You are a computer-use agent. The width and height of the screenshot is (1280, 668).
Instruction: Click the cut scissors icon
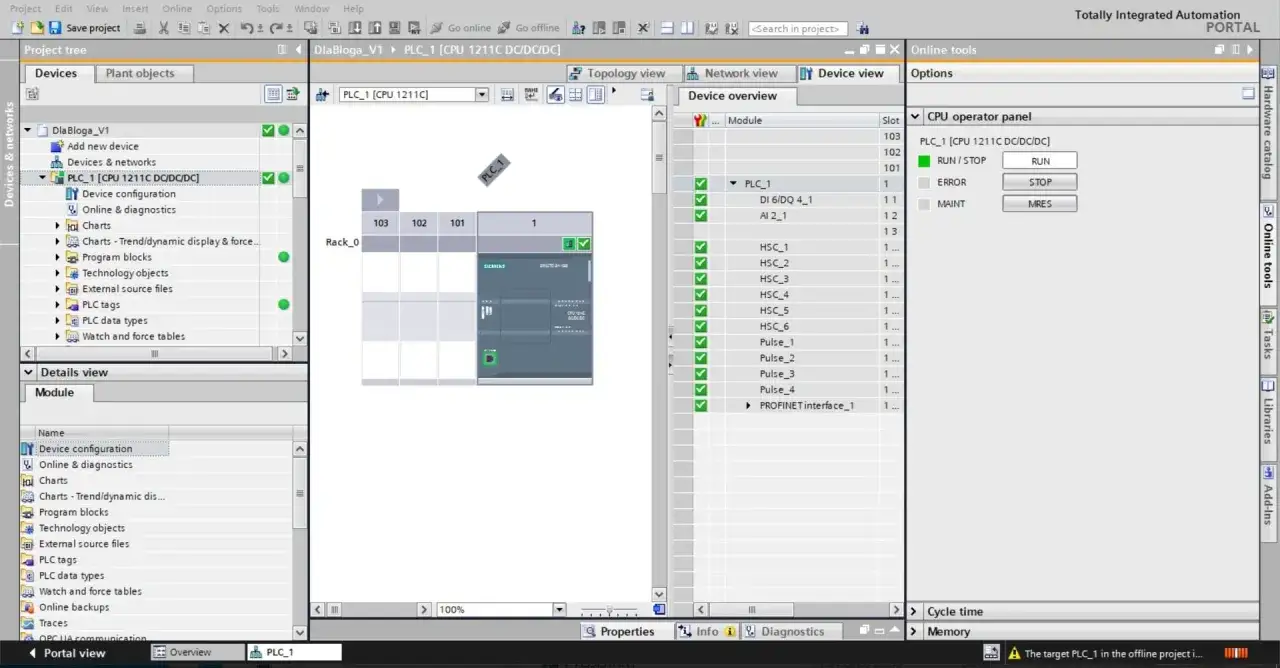point(163,28)
